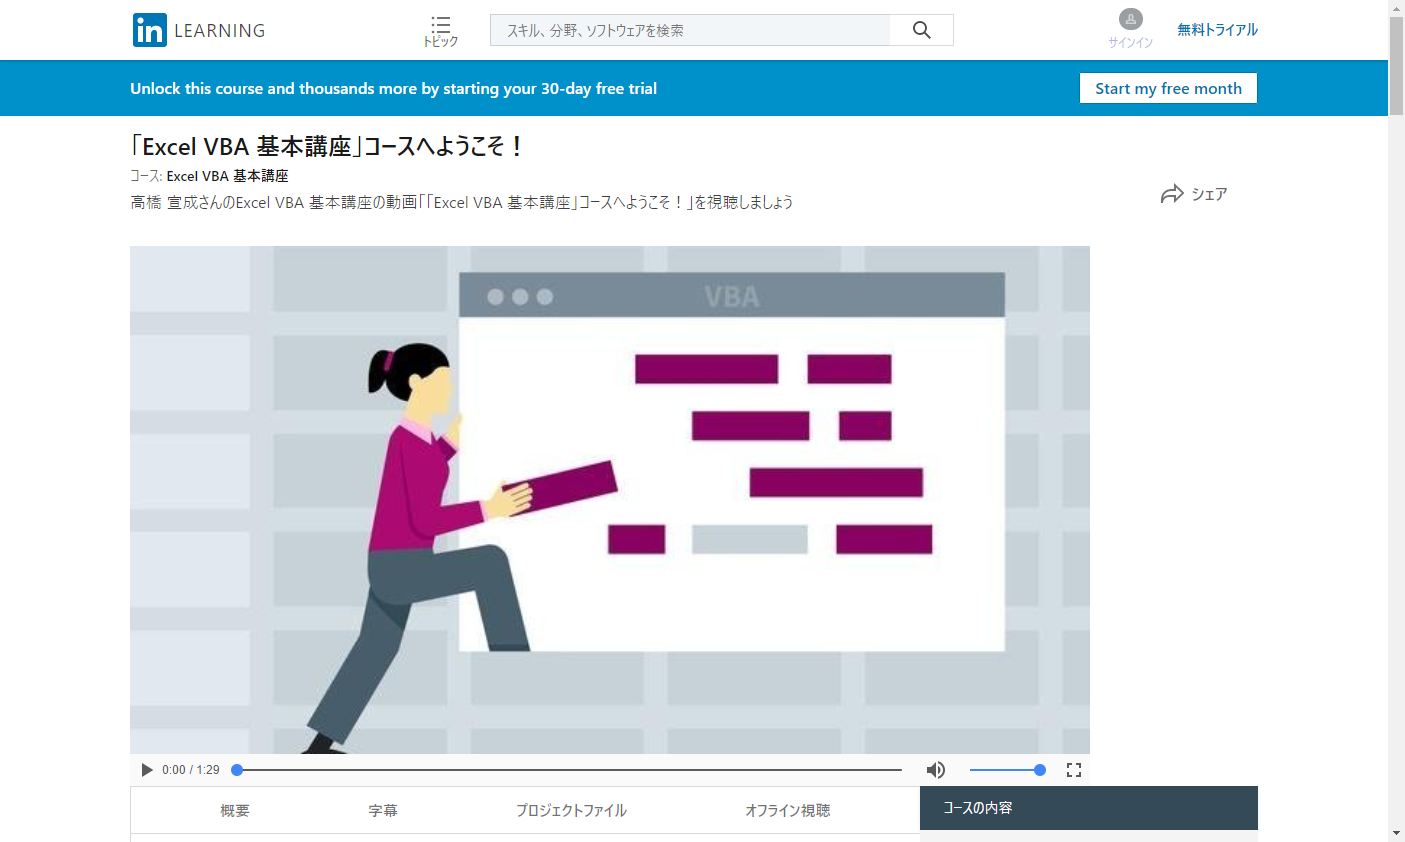Viewport: 1405px width, 842px height.
Task: Open the トピック topics menu icon
Action: [x=440, y=31]
